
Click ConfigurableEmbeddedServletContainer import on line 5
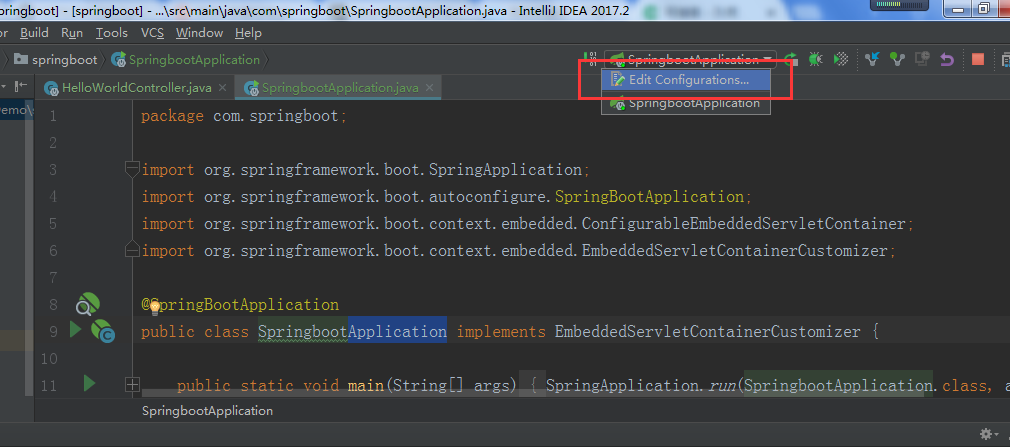tap(743, 224)
